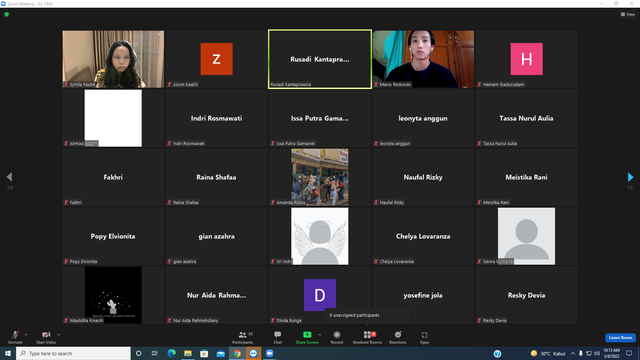The width and height of the screenshot is (640, 360).
Task: Select Sri Indri's angel-wings avatar tile
Action: [x=320, y=236]
